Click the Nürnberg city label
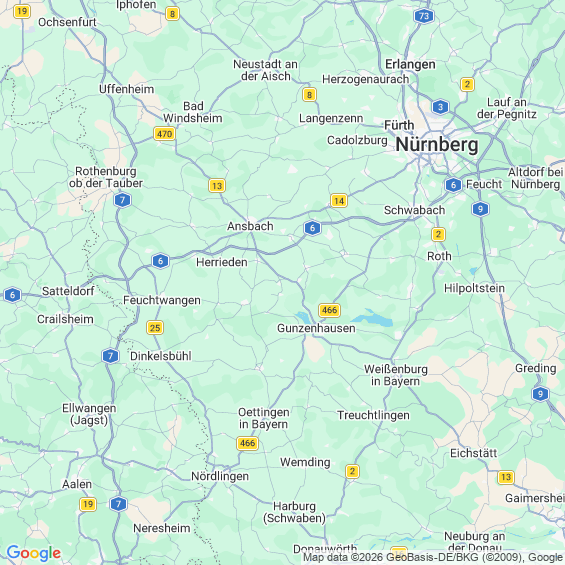The height and width of the screenshot is (565, 565). click(437, 145)
